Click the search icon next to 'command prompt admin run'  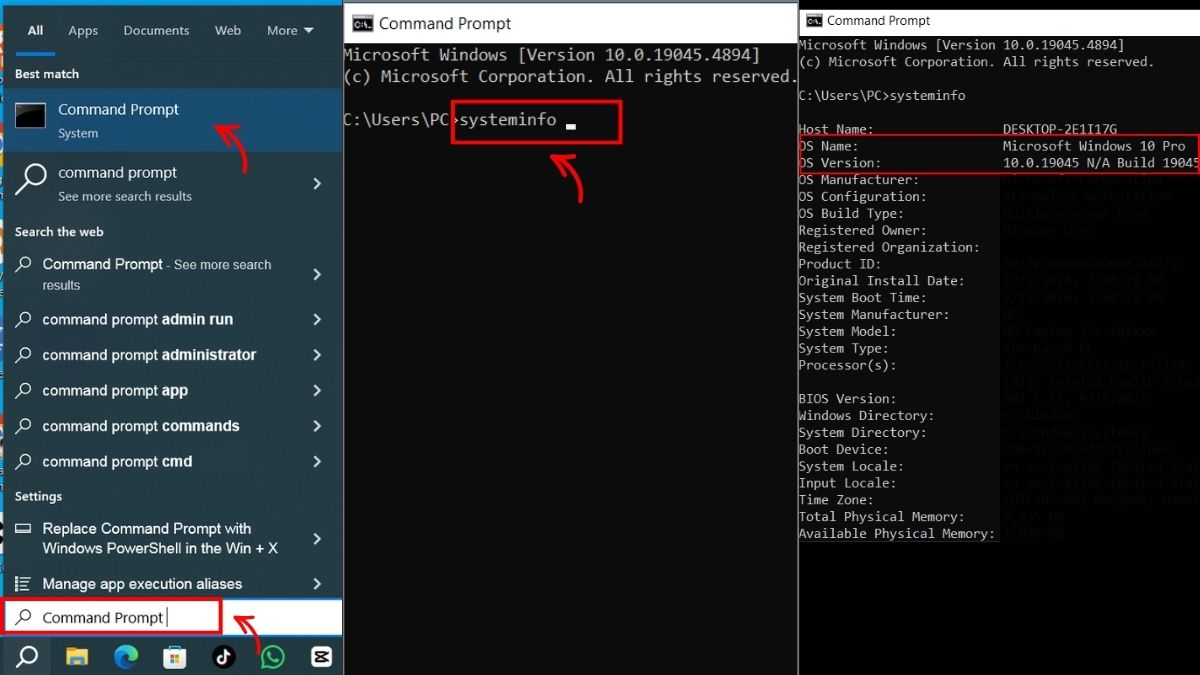tap(24, 320)
